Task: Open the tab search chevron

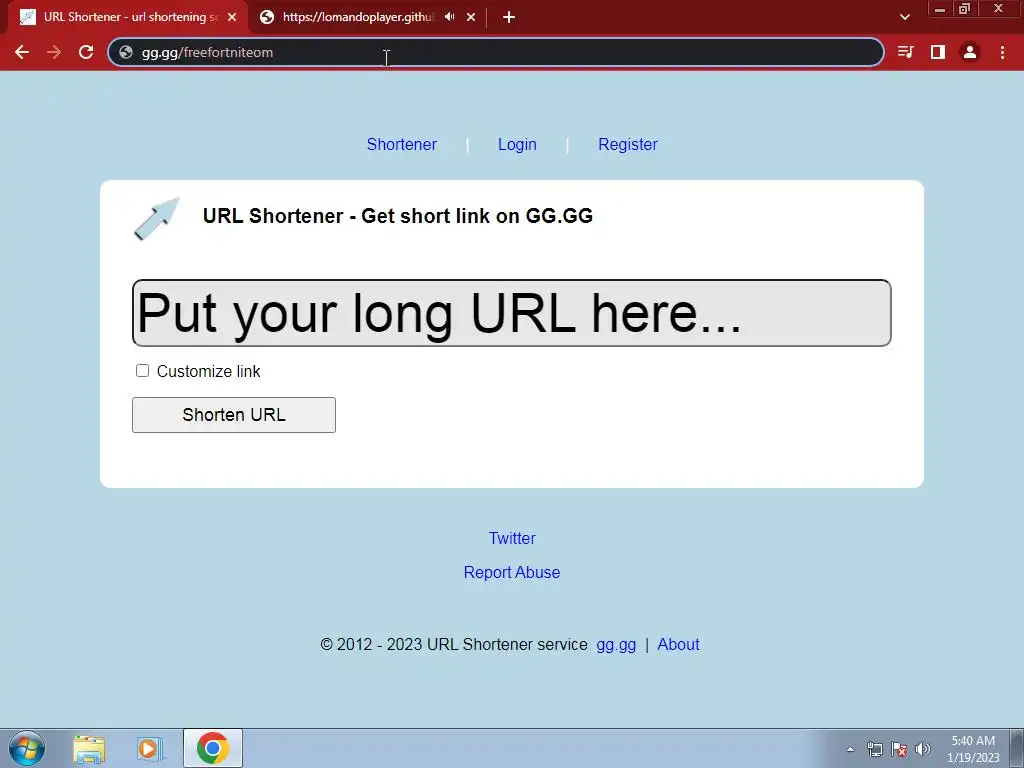Action: (904, 17)
